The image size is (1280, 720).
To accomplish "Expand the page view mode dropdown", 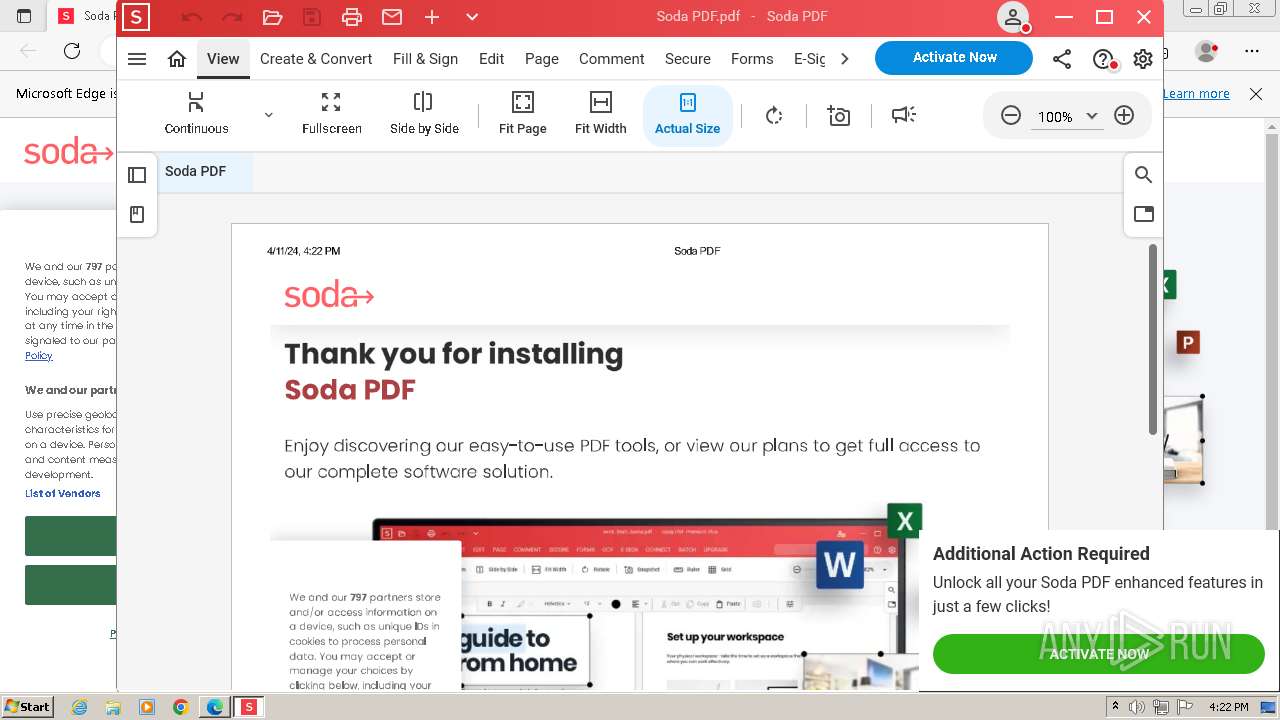I will 268,115.
